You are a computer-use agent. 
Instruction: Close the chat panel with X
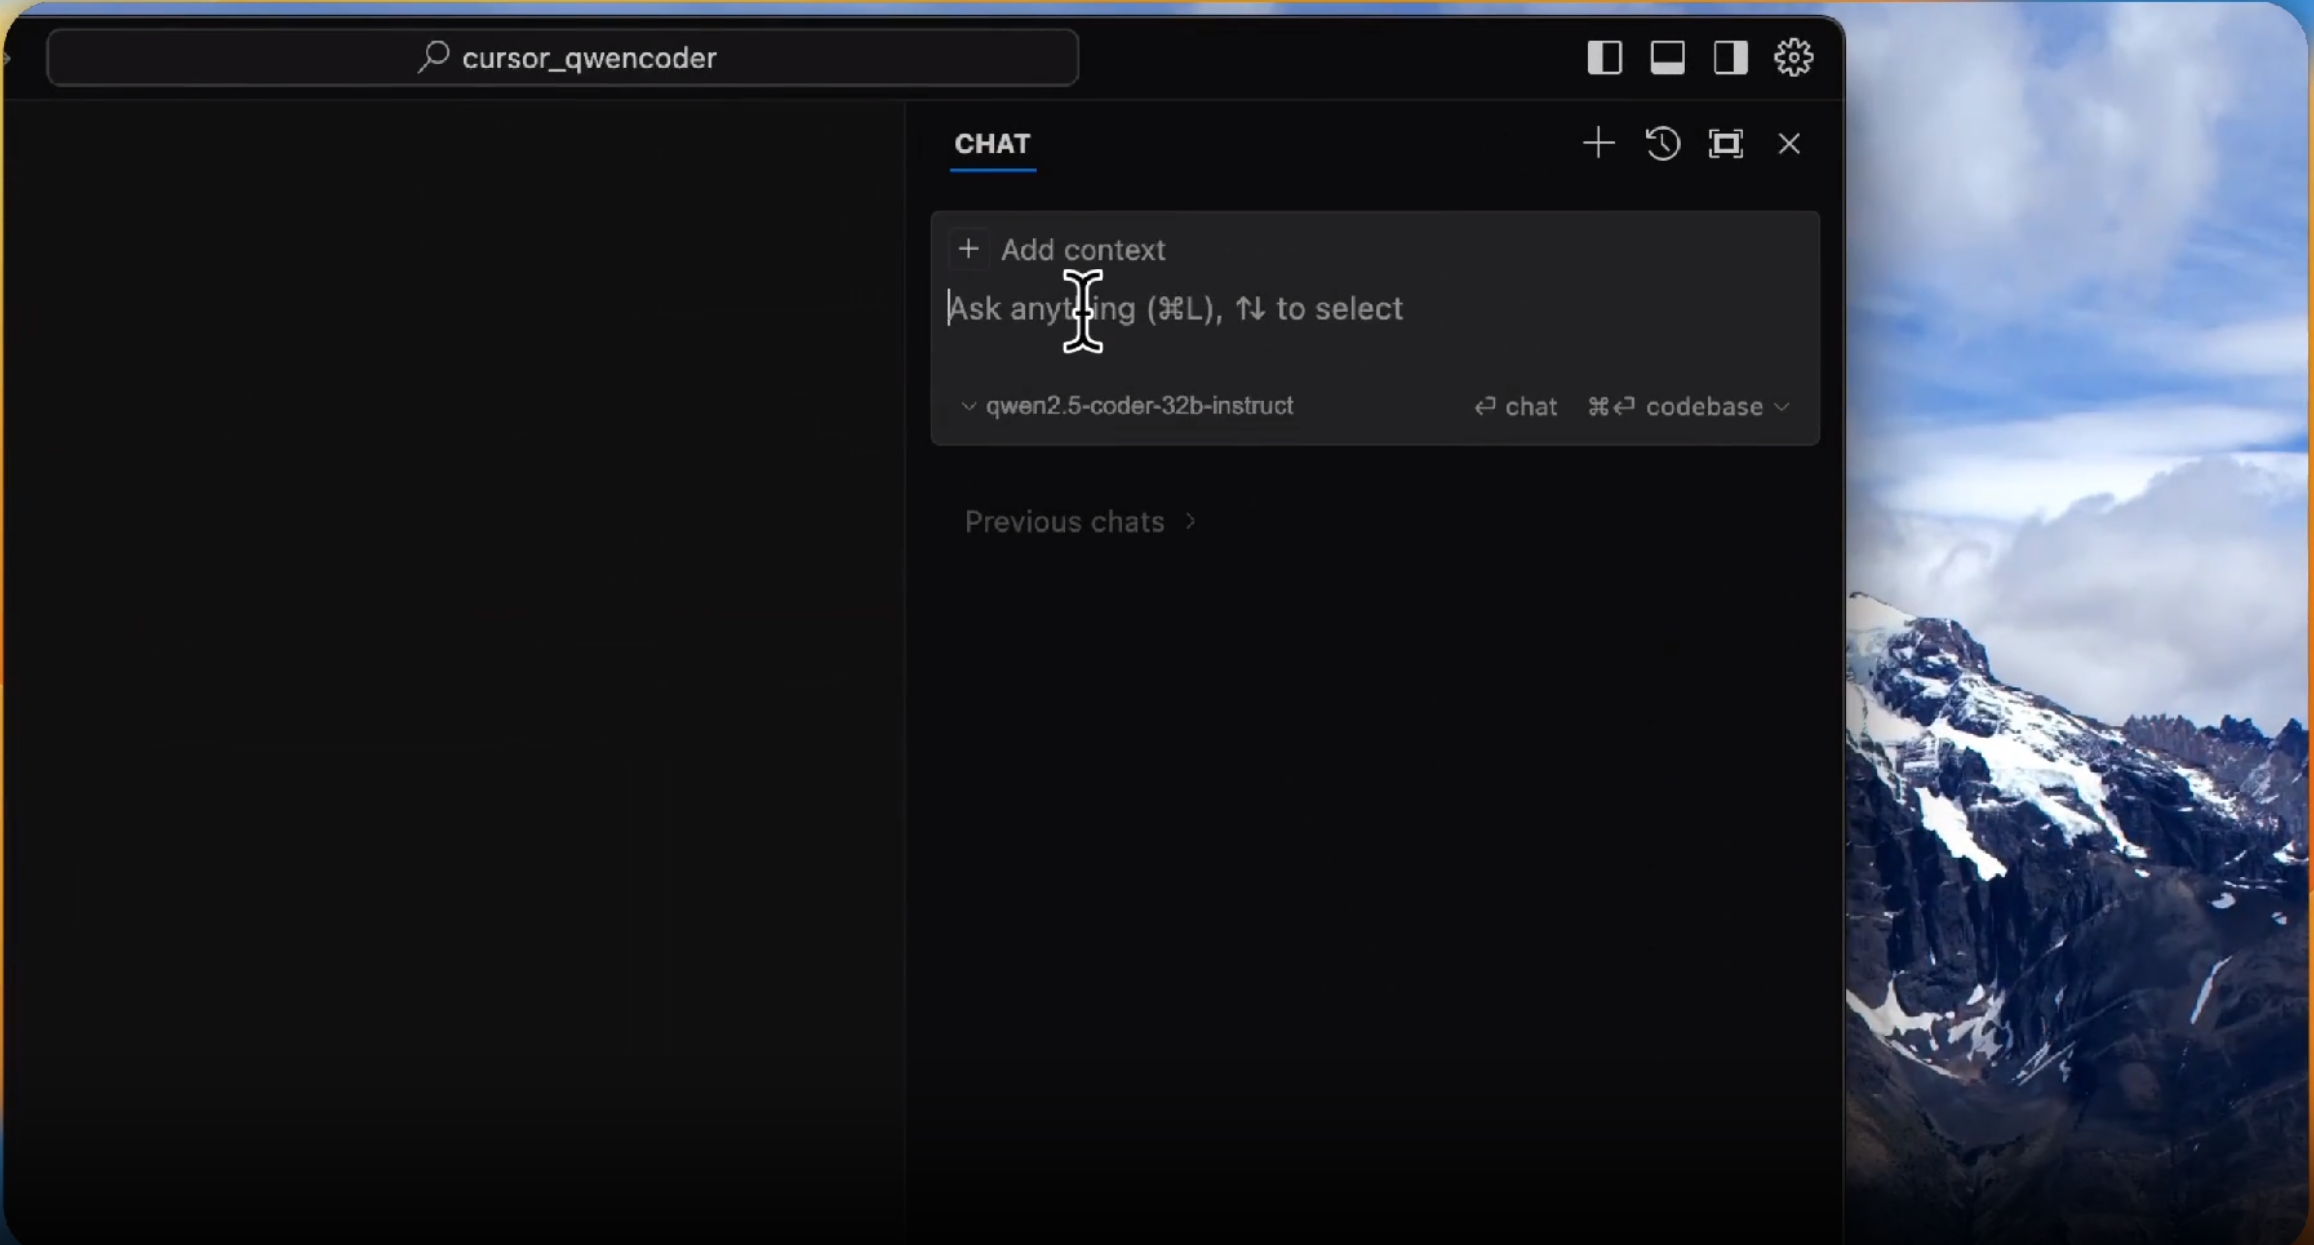pyautogui.click(x=1789, y=143)
